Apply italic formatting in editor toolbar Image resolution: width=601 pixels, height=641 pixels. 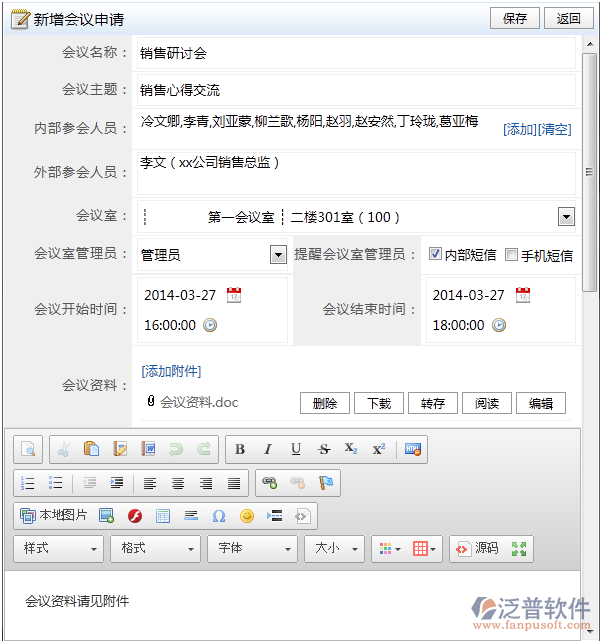pyautogui.click(x=268, y=450)
